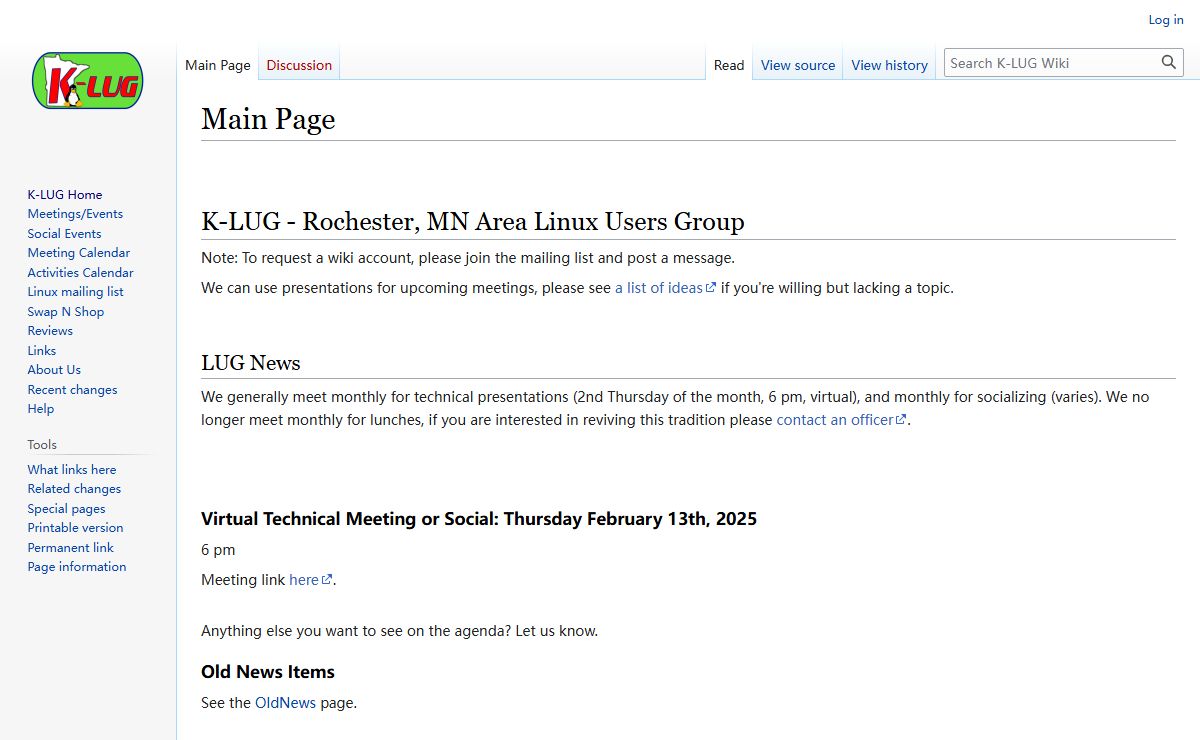Open the Meeting link 'here'
Screen dimensions: 1200x740
310,580
